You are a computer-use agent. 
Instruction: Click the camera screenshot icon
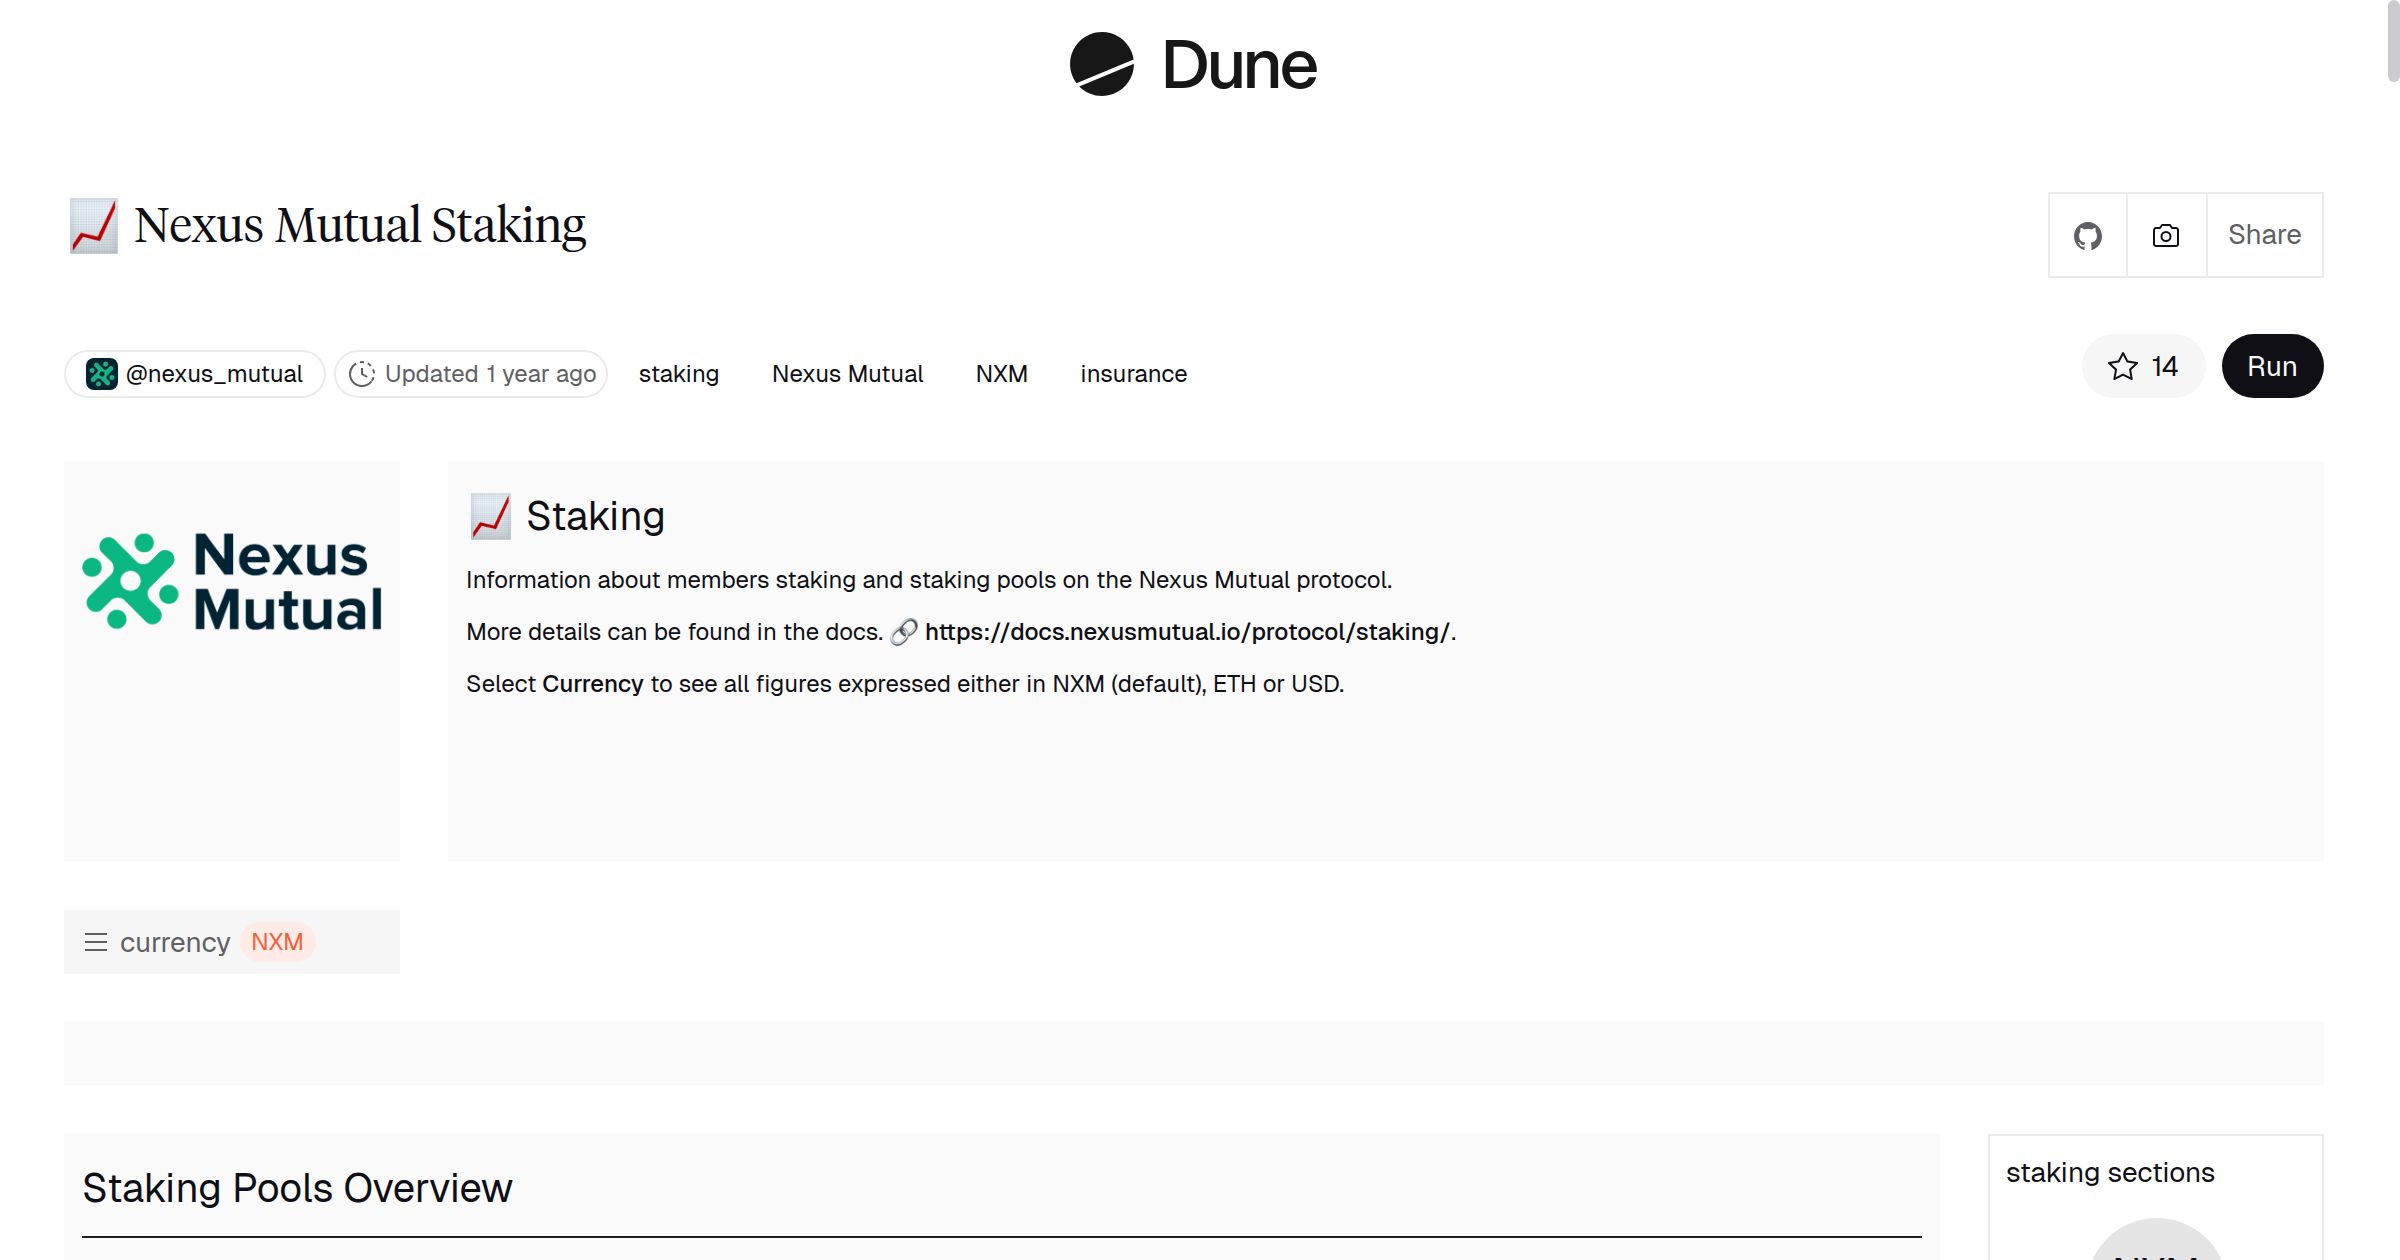pos(2165,236)
